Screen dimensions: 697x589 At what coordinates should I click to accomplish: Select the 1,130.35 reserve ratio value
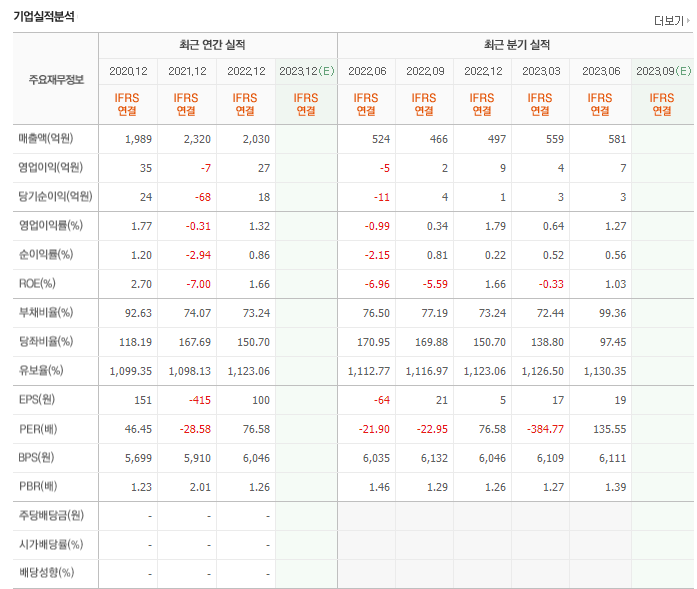point(605,371)
